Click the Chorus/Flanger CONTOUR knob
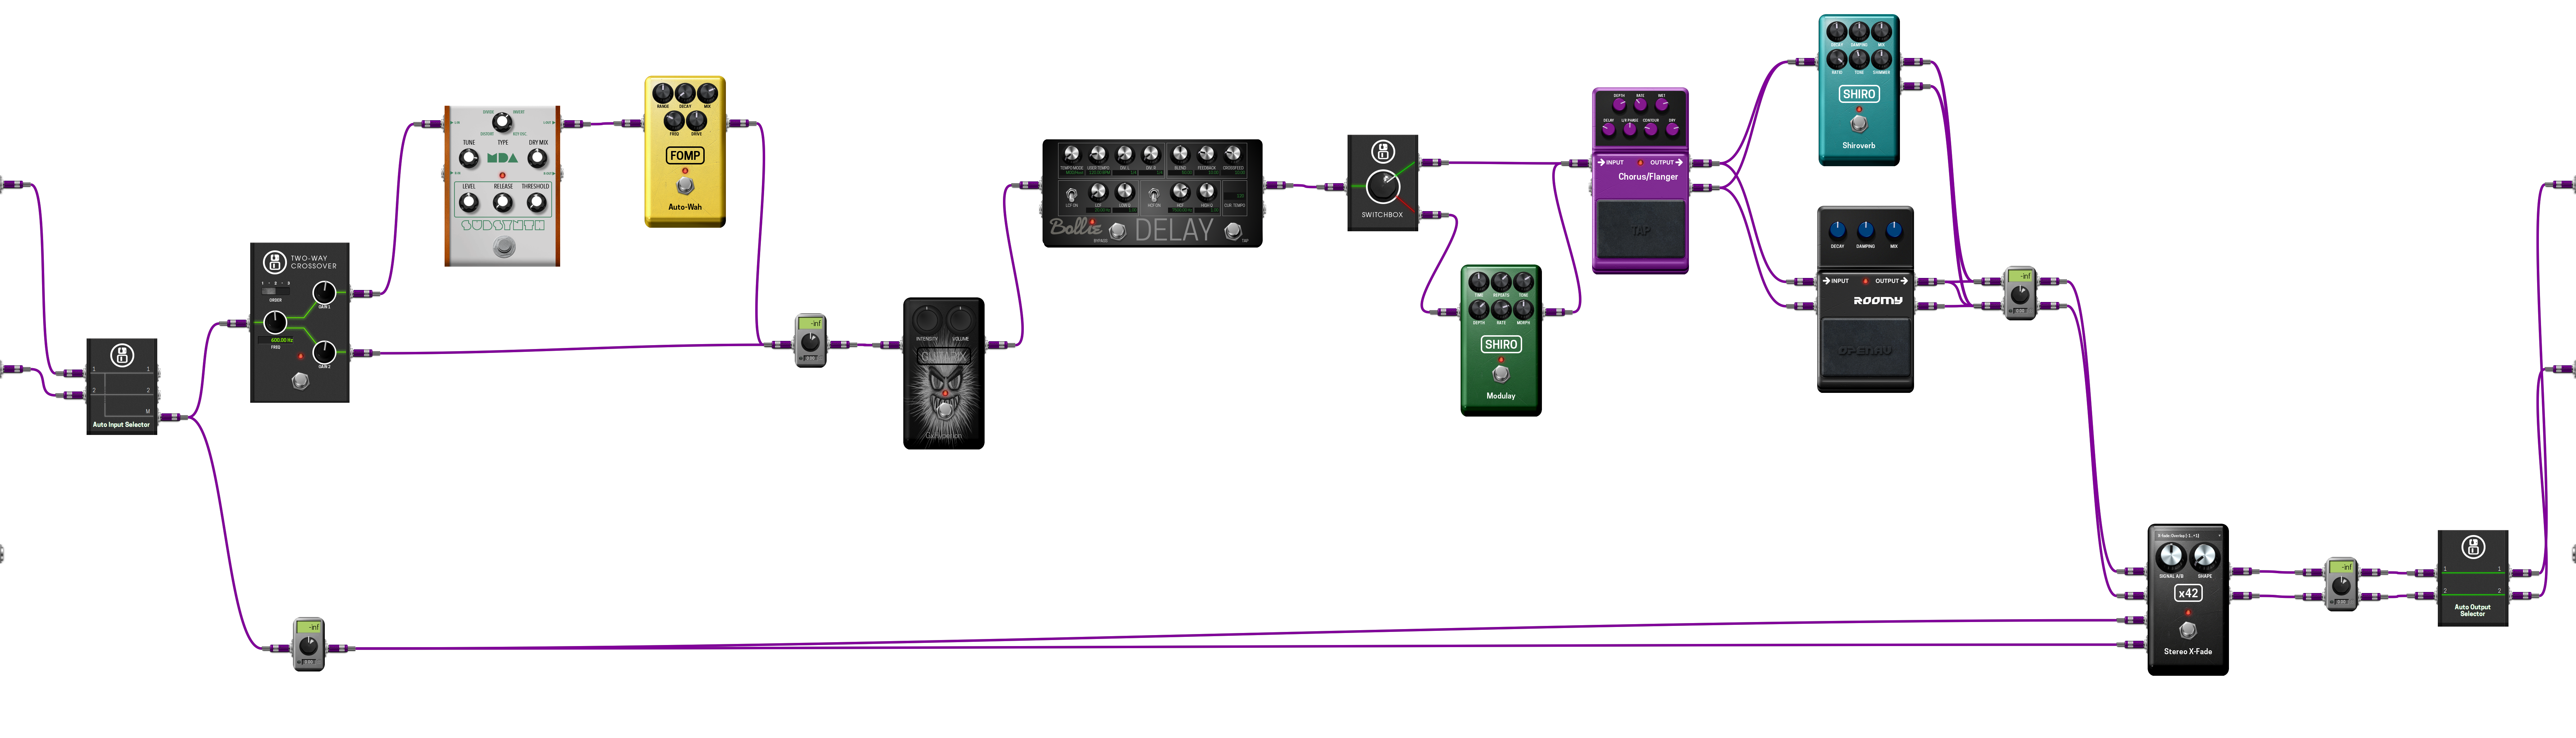Screen dimensions: 2576x738 1651,129
